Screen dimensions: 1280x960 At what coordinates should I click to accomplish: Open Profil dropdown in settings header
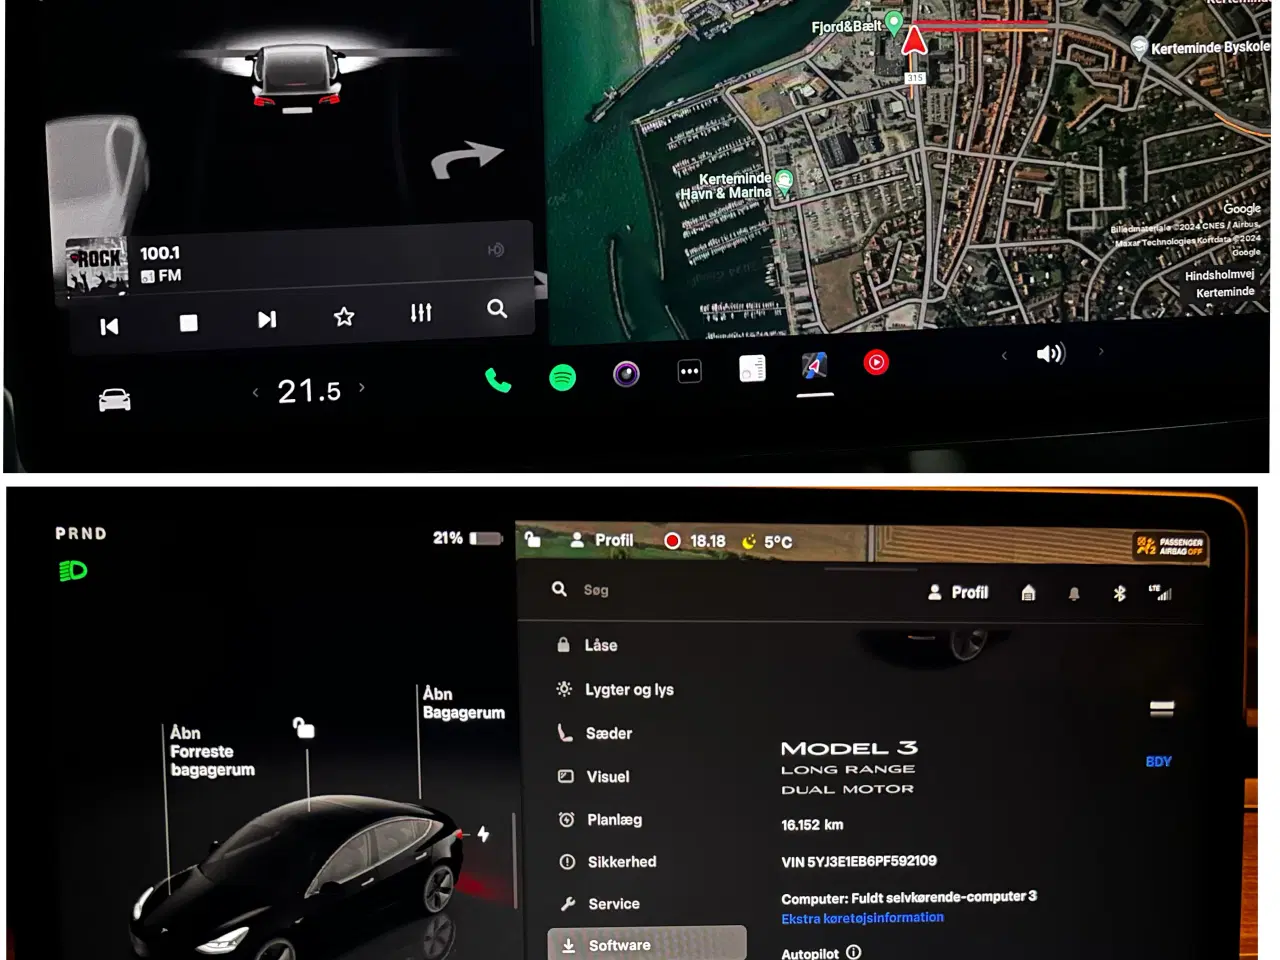(x=958, y=592)
